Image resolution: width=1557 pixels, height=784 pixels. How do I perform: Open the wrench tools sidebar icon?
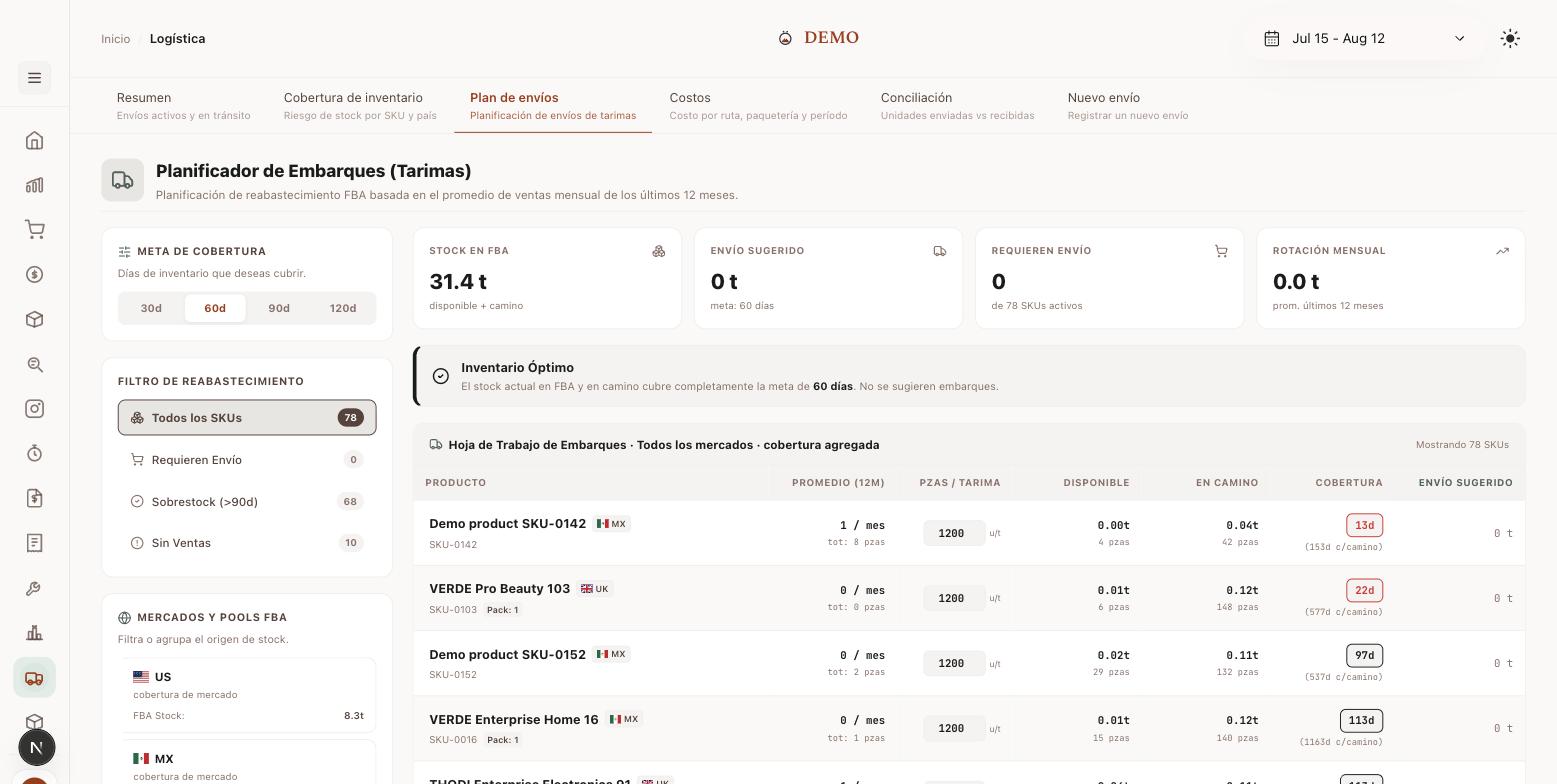[34, 588]
